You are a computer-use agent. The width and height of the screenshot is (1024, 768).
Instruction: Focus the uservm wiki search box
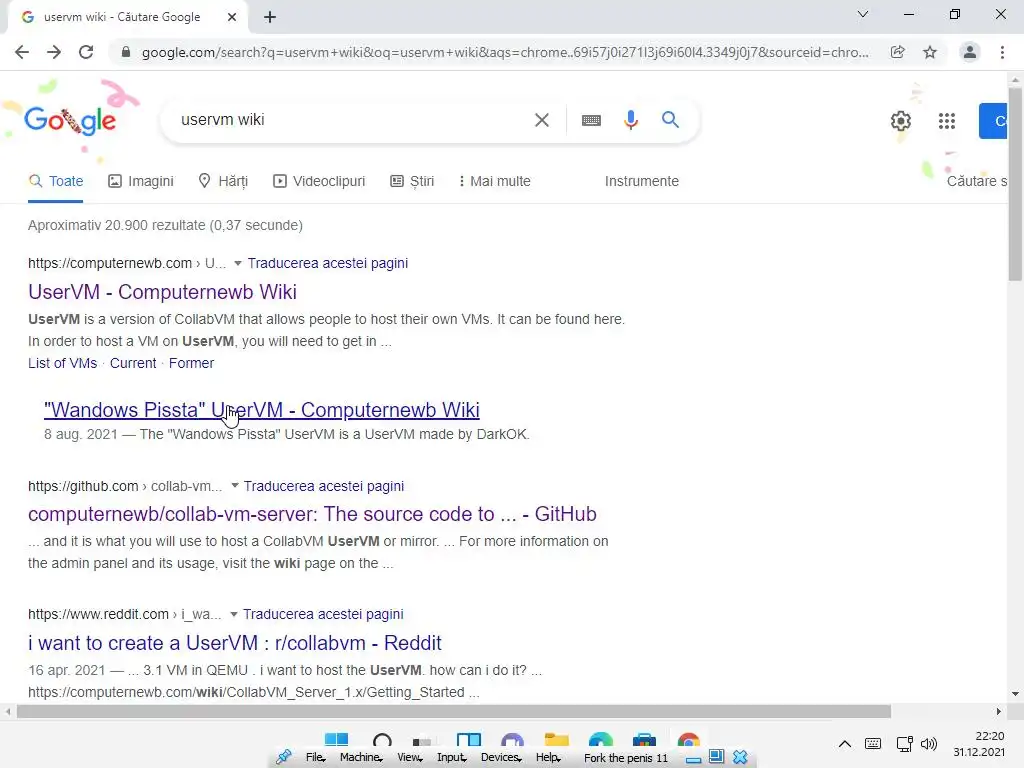tap(353, 120)
